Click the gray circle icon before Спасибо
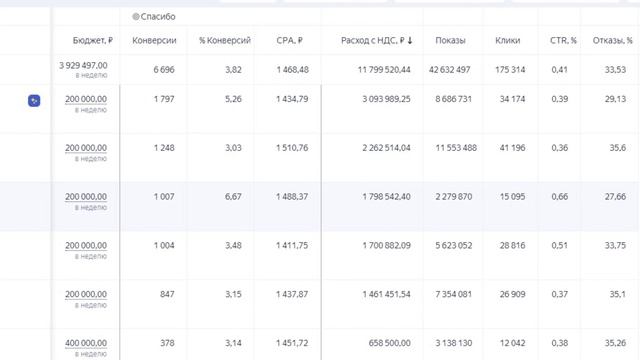This screenshot has width=640, height=360. (x=136, y=17)
